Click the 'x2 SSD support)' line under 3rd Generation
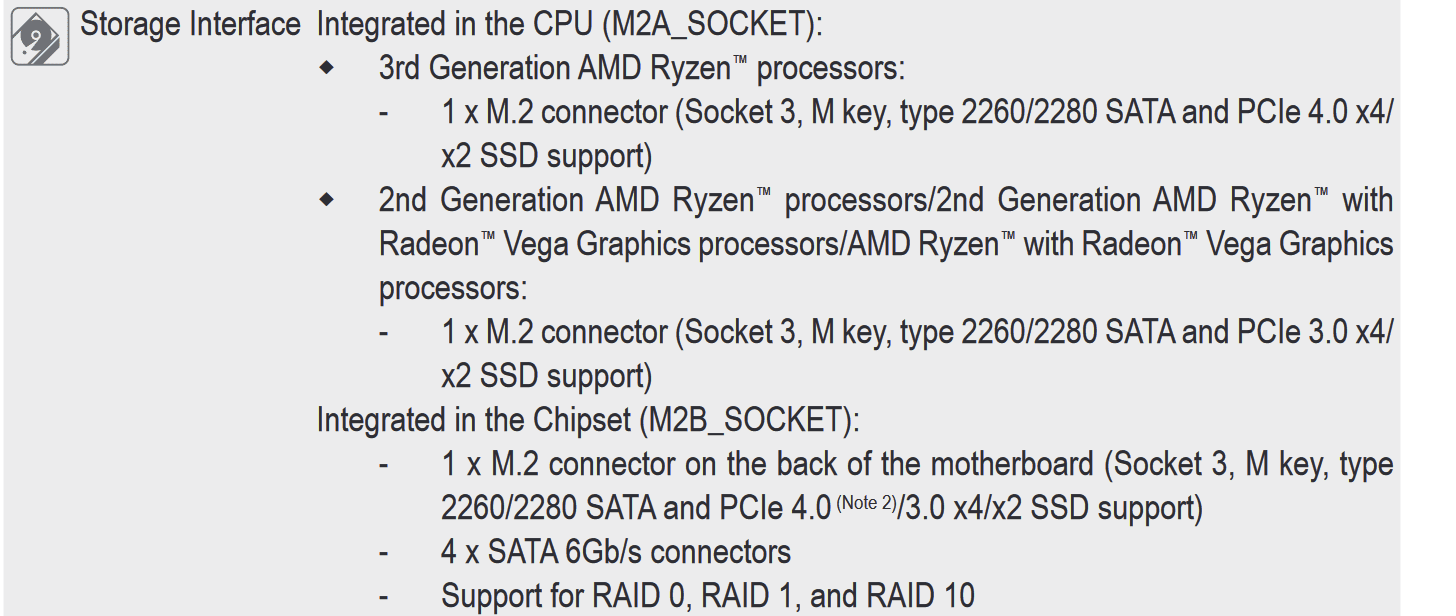Screen dimensions: 1456x616 point(547,156)
